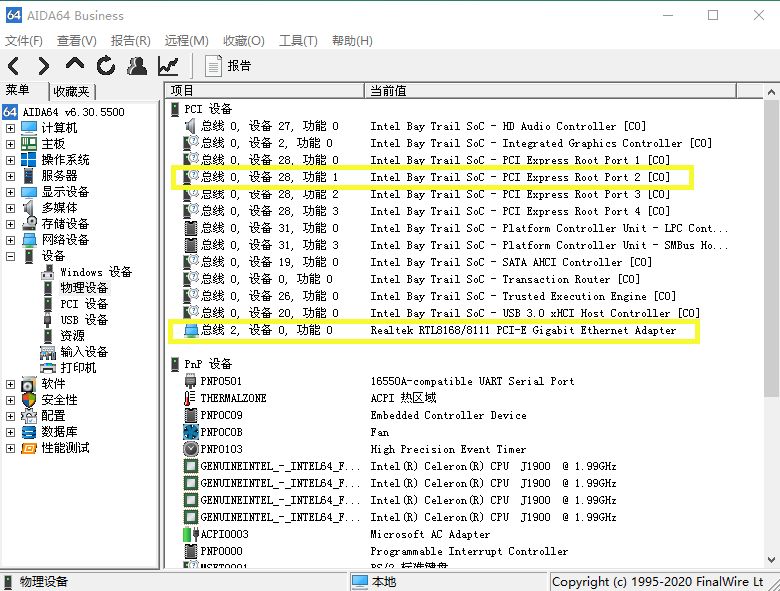Click the 存储设备 storage icon

tap(29, 223)
